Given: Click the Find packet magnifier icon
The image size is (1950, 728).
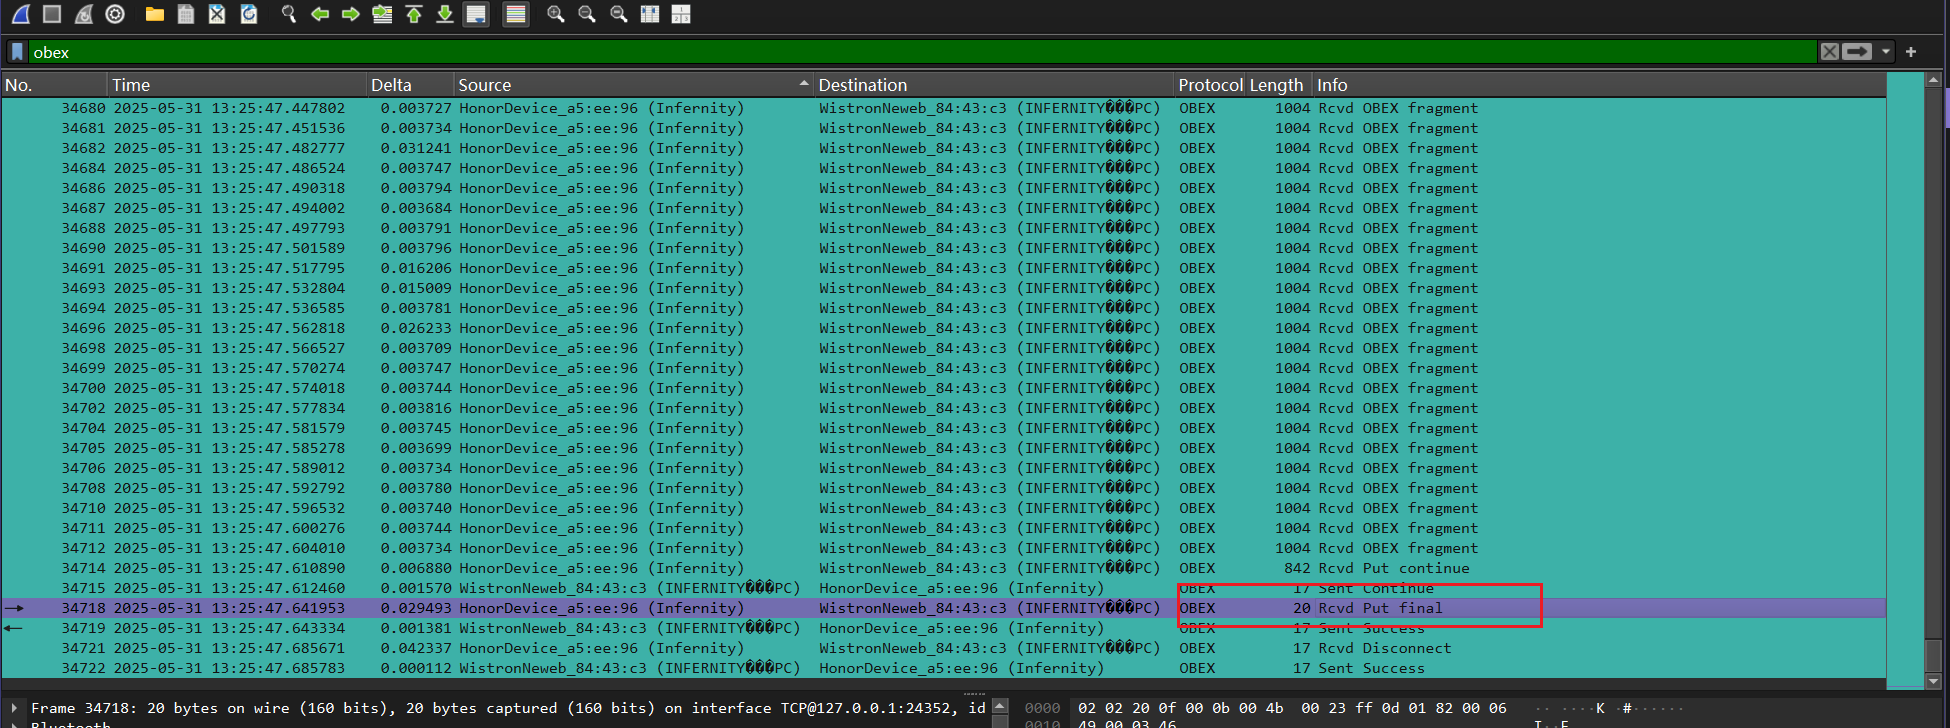Looking at the screenshot, I should [x=288, y=14].
